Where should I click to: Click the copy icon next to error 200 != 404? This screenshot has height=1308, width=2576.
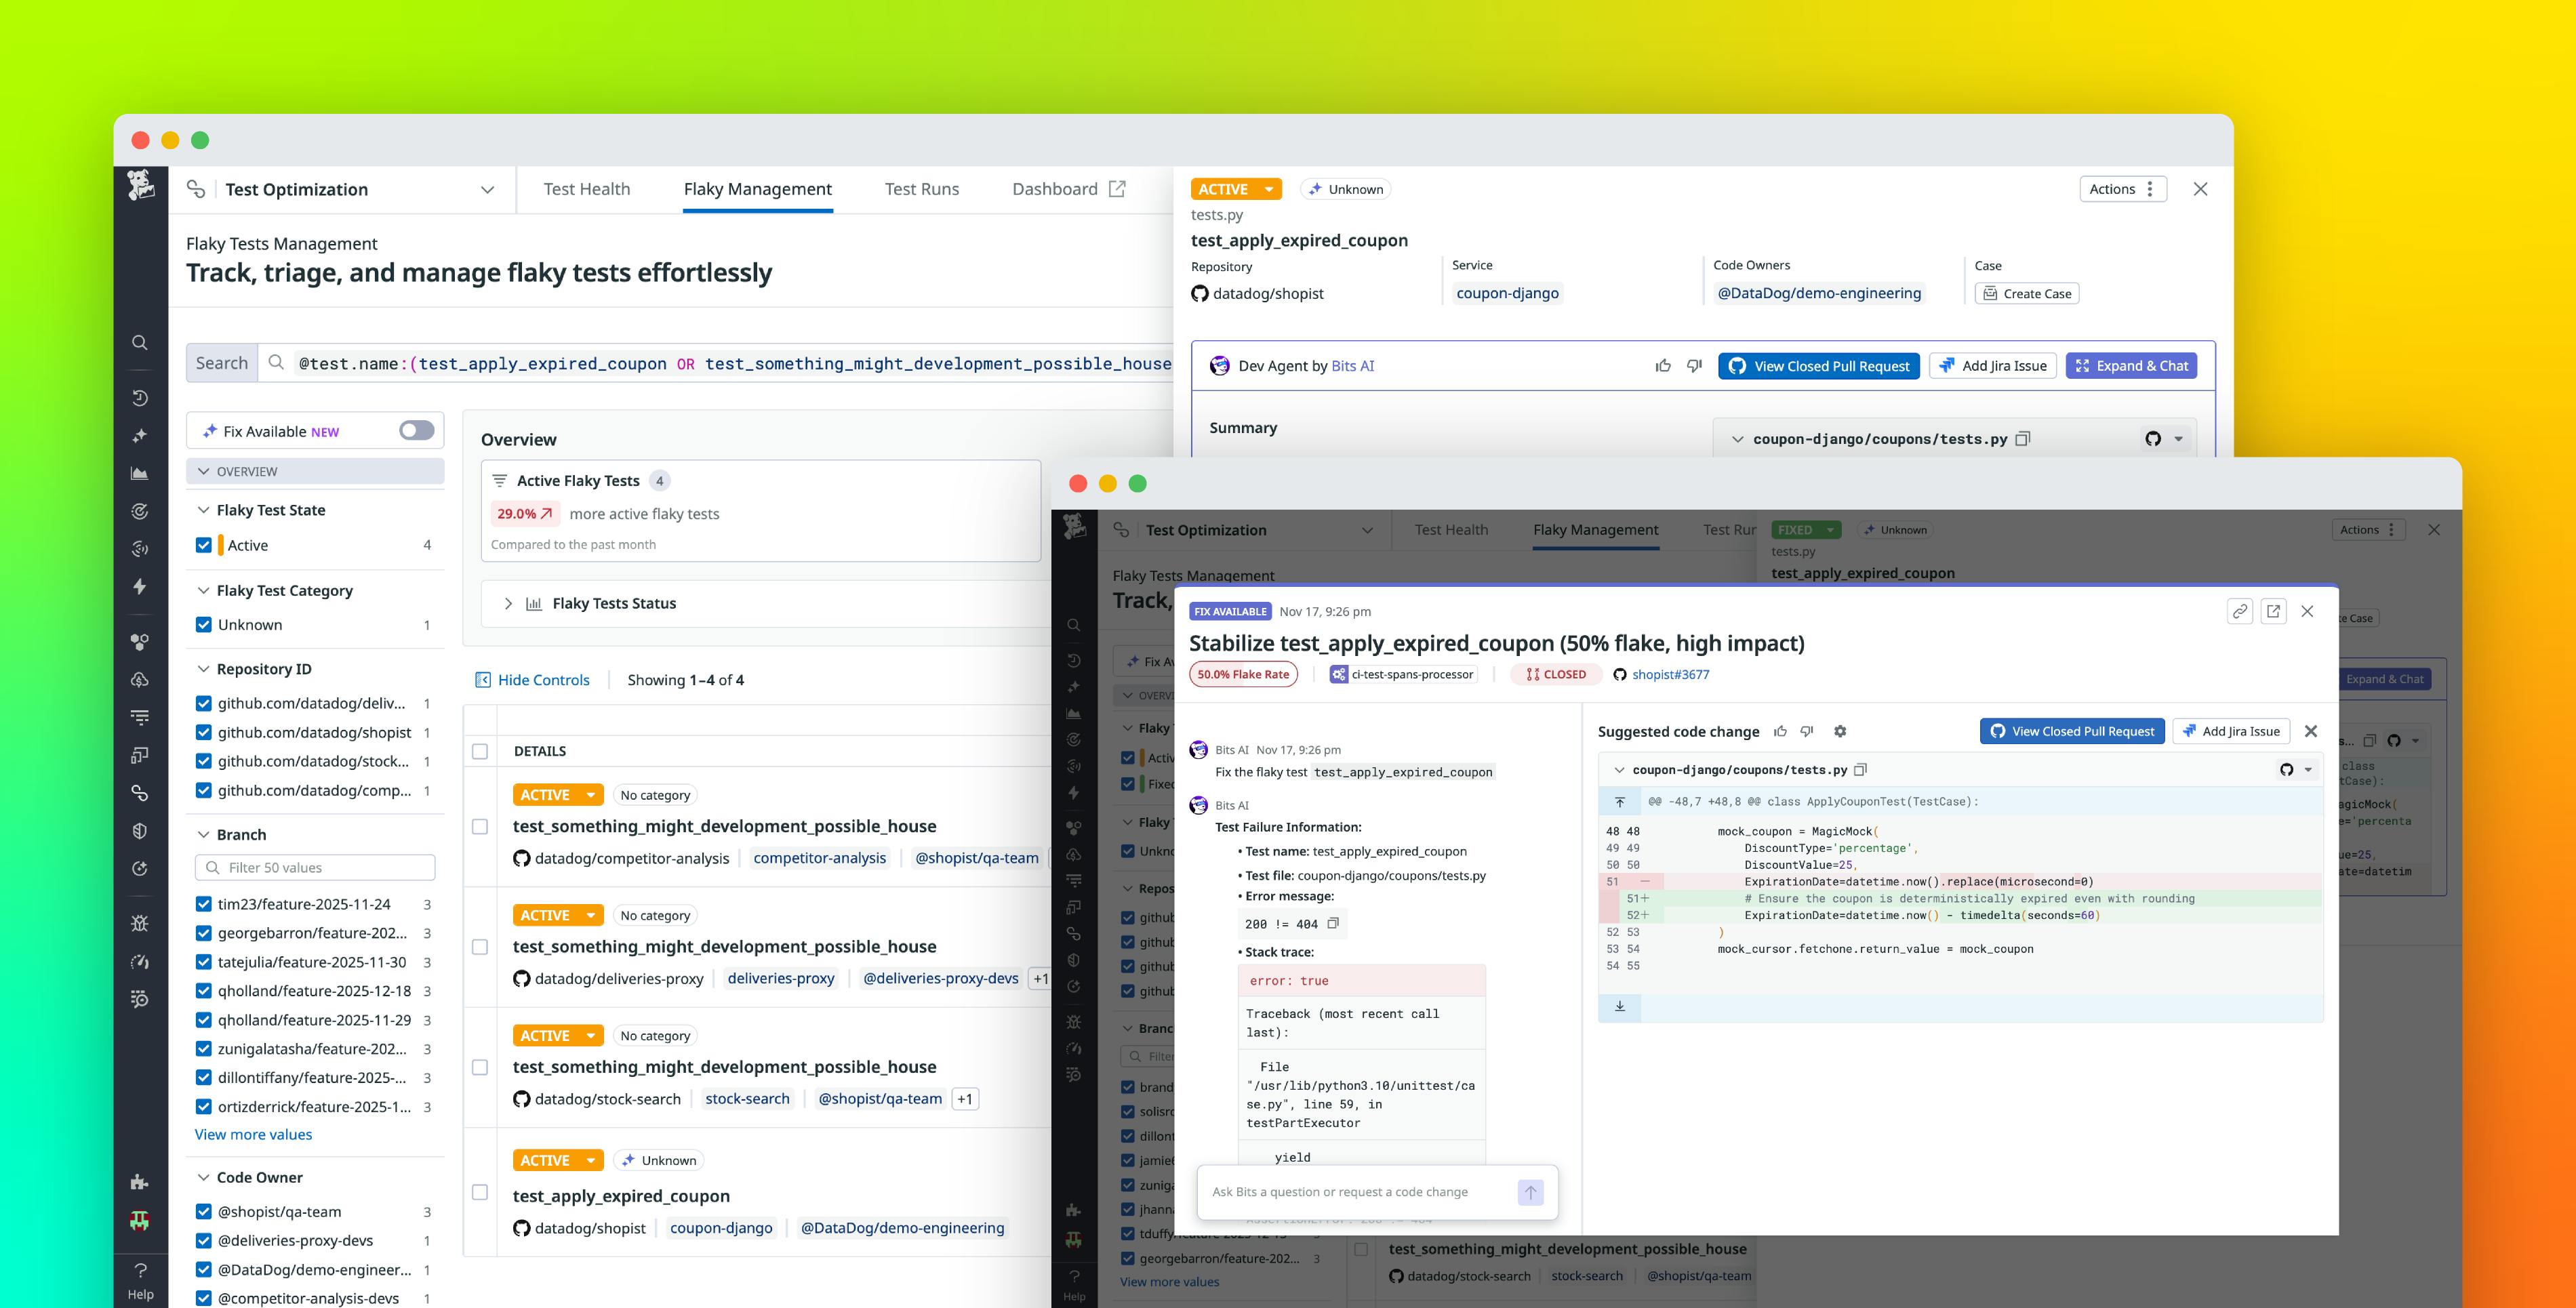coord(1333,924)
